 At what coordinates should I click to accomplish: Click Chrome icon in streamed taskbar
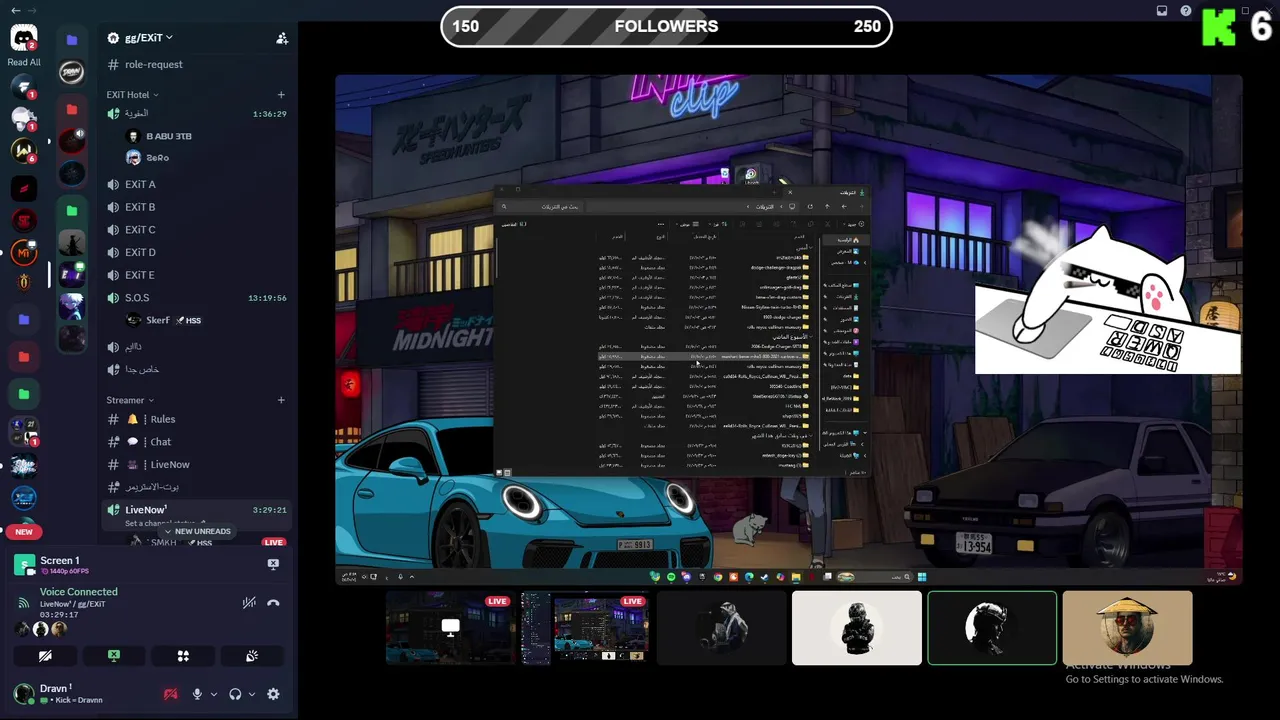point(718,576)
